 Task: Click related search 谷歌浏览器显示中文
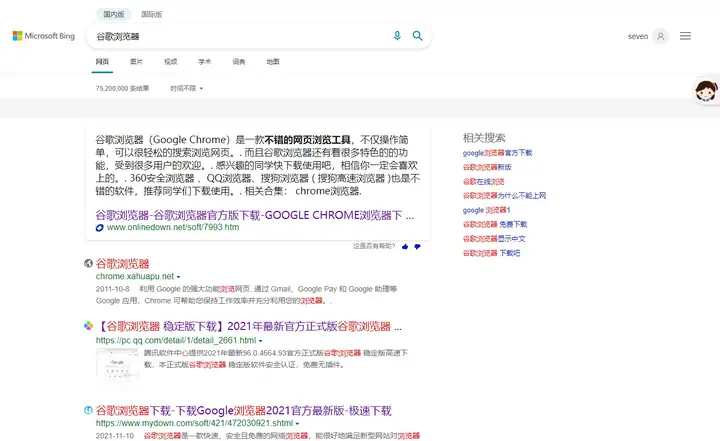coord(494,238)
